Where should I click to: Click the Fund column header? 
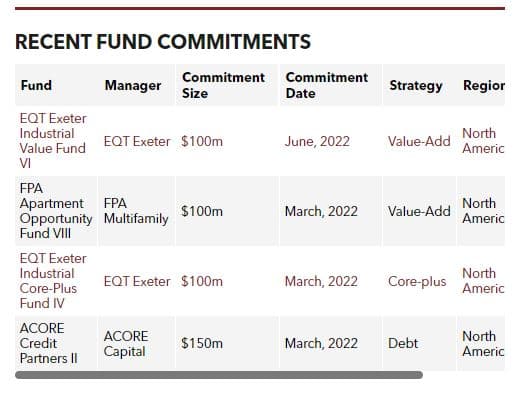(x=36, y=85)
